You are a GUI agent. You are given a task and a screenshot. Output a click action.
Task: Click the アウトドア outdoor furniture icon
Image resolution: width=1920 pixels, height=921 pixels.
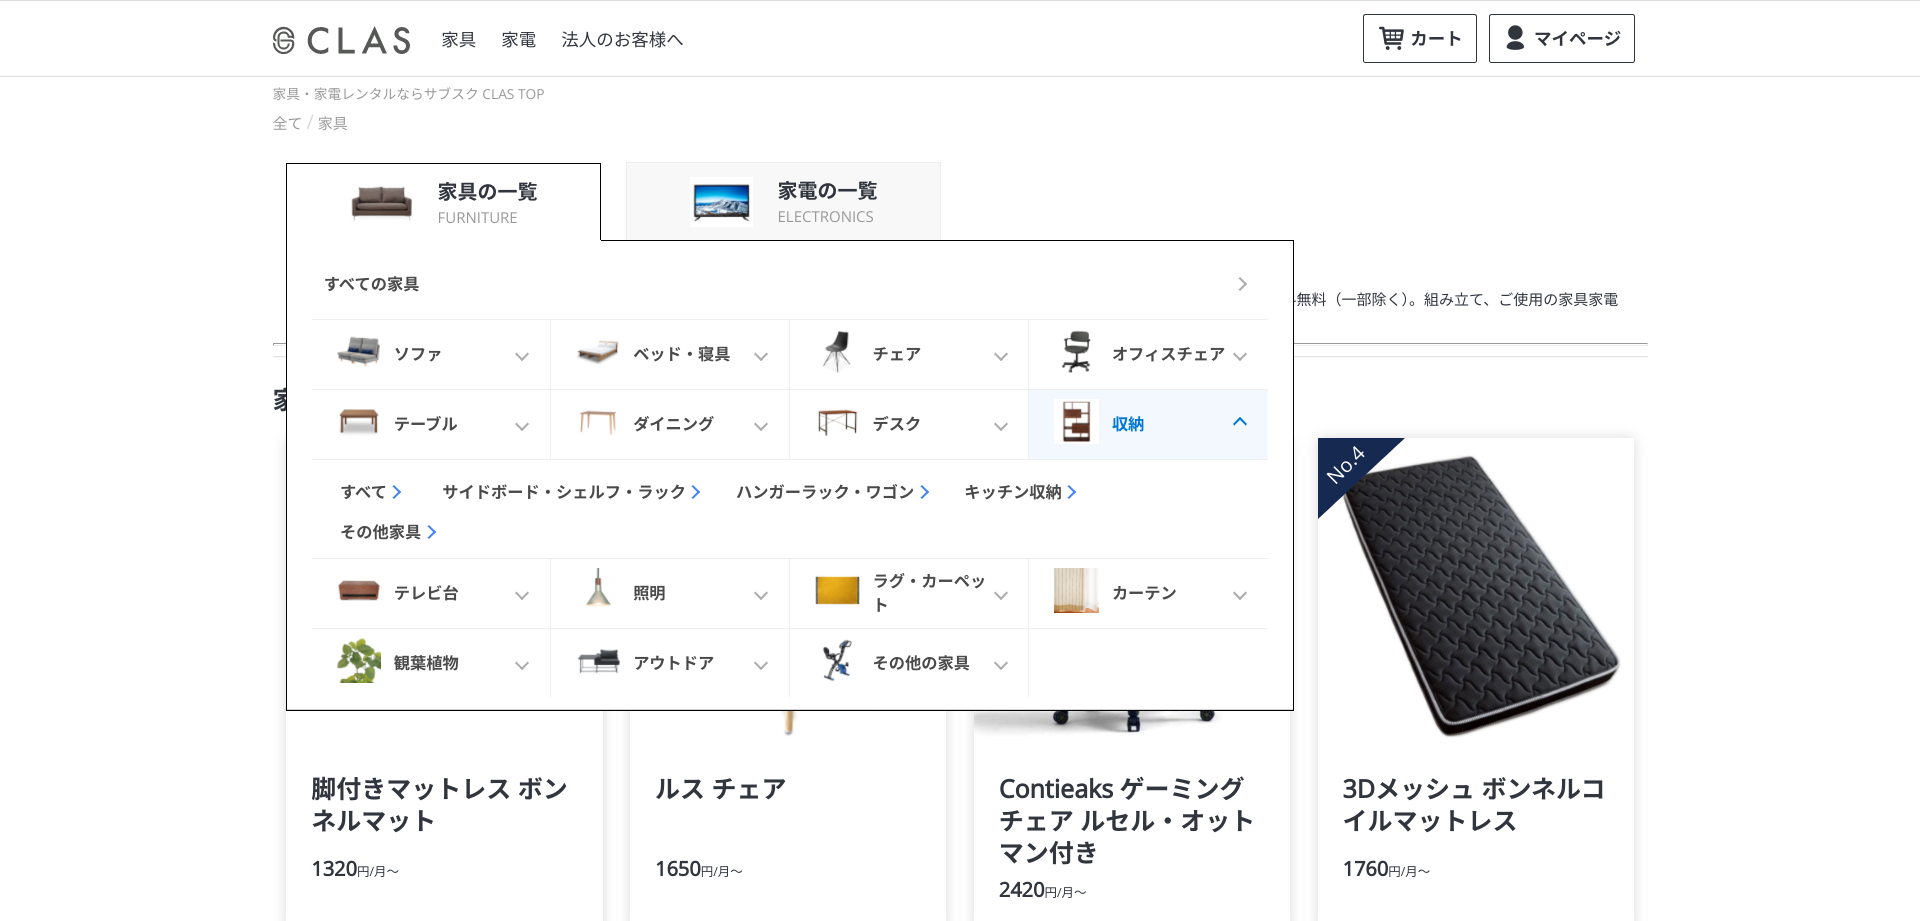(598, 661)
